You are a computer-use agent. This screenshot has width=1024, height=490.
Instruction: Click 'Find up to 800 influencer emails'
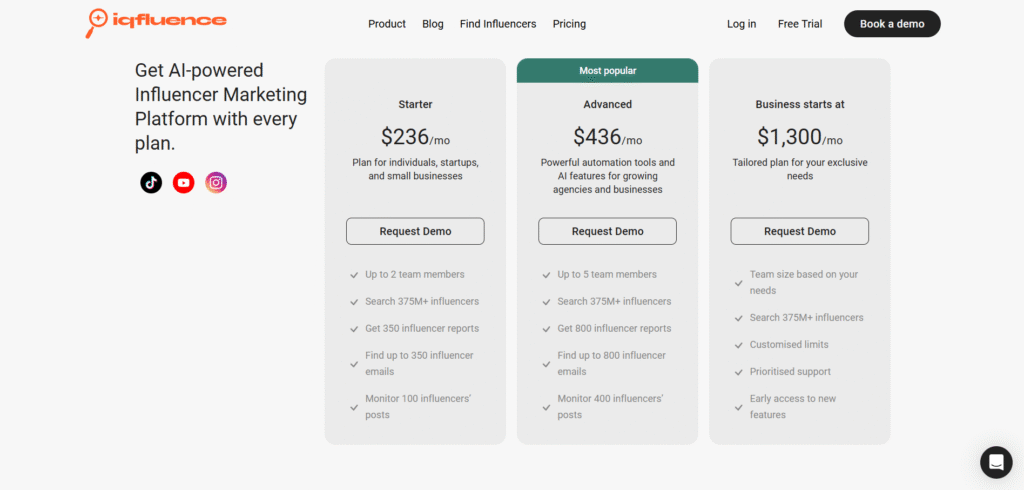pyautogui.click(x=611, y=363)
